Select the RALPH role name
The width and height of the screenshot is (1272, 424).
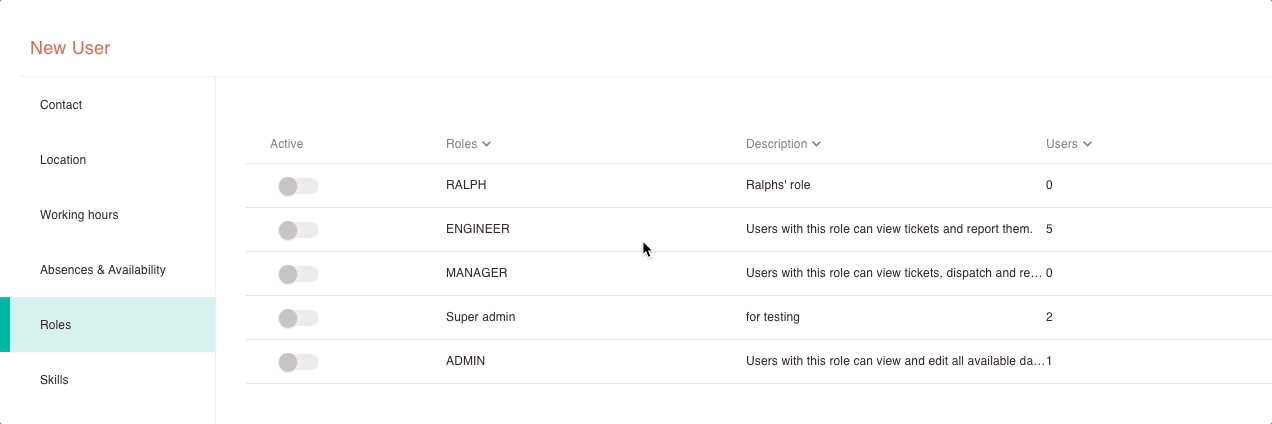[x=466, y=185]
